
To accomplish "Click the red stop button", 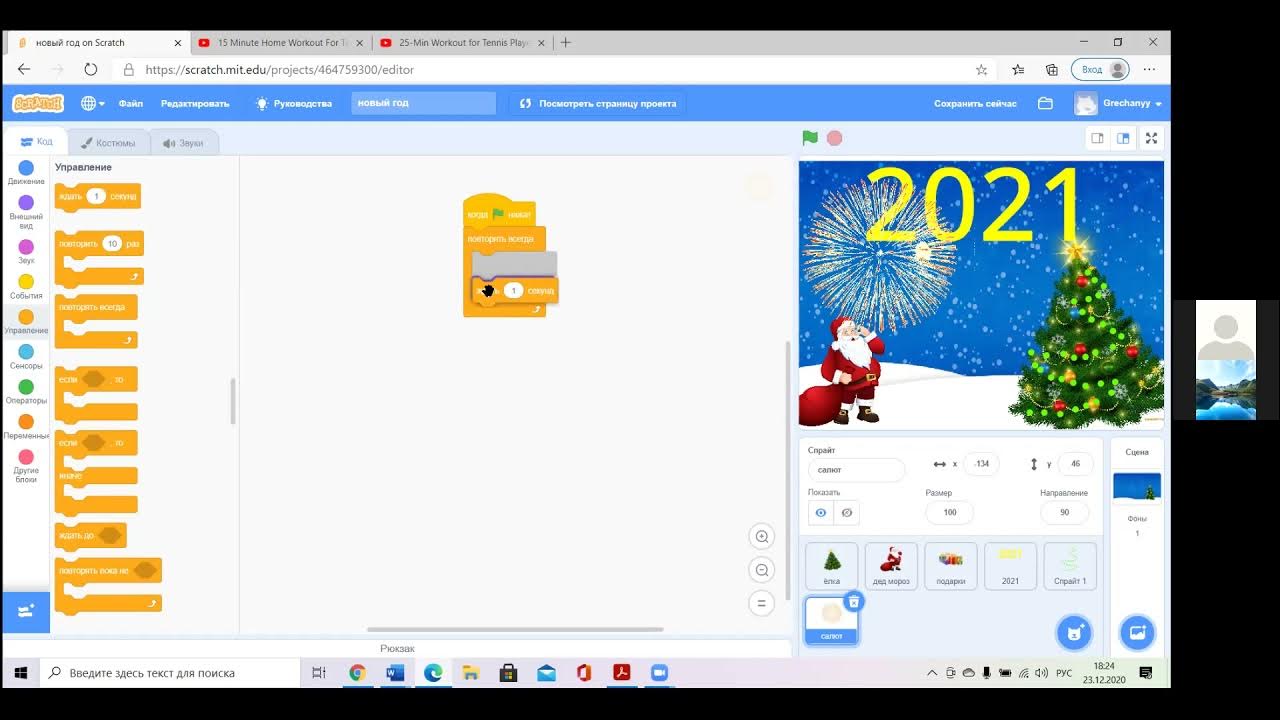I will pos(835,138).
